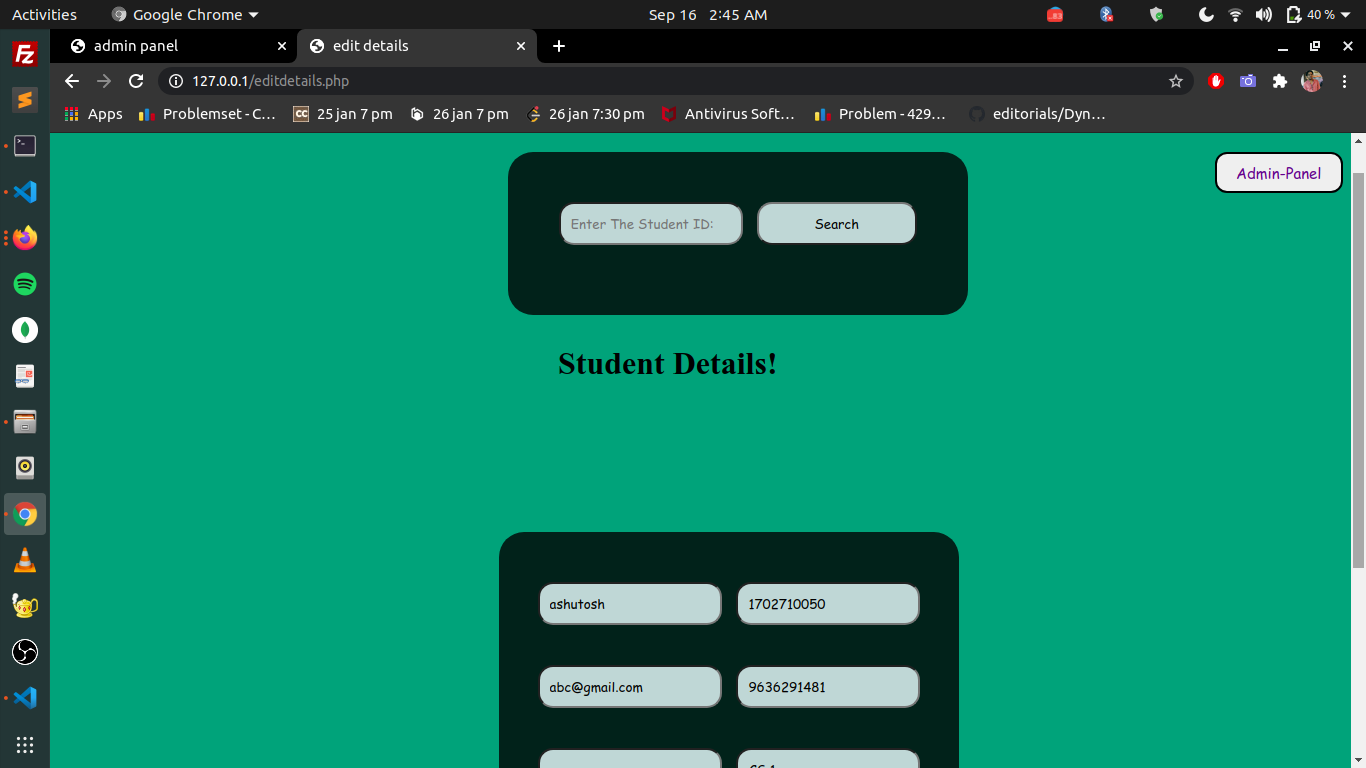Switch to the admin panel tab
This screenshot has height=768, width=1366.
pyautogui.click(x=176, y=46)
